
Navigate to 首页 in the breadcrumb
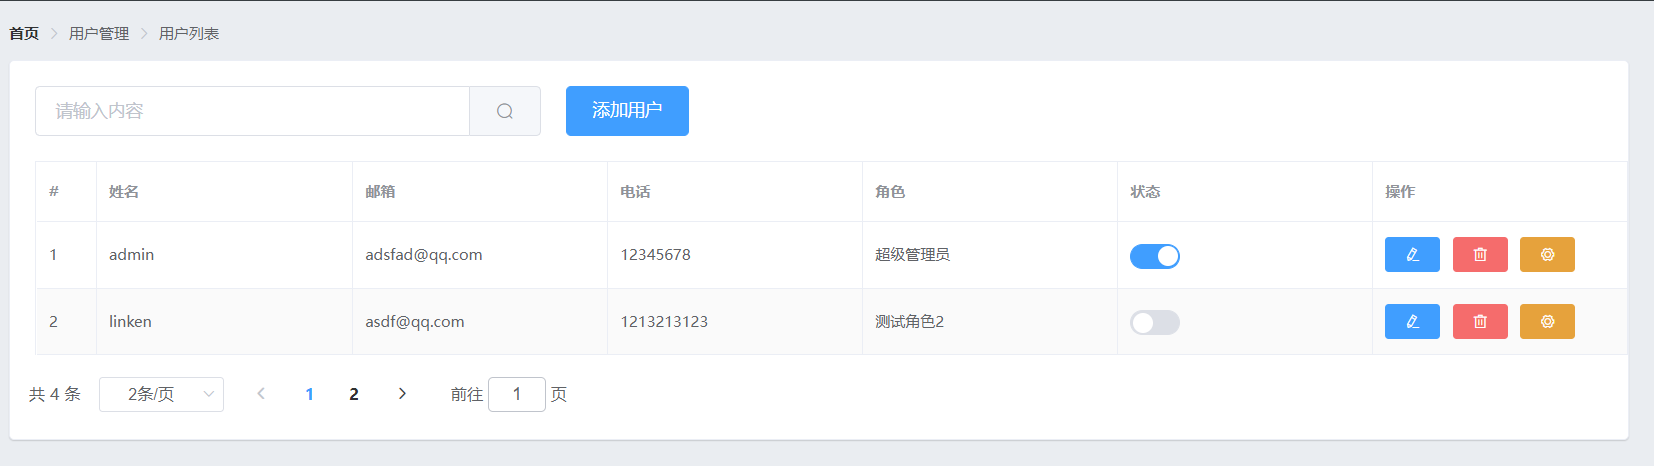coord(24,34)
